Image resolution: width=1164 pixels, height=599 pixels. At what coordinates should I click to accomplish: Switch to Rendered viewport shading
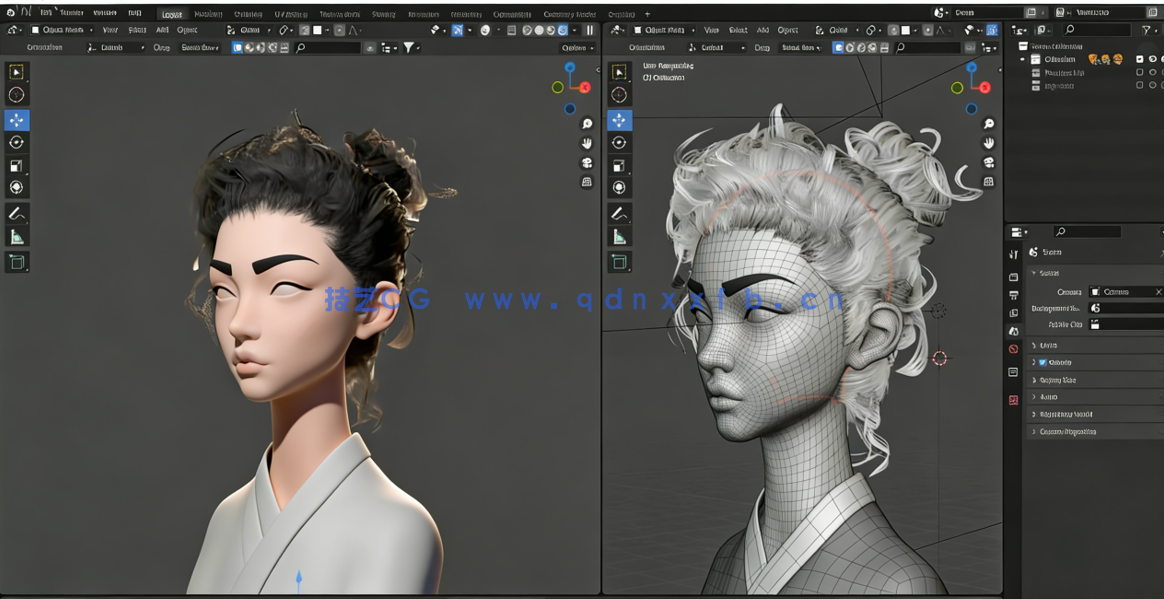click(563, 30)
